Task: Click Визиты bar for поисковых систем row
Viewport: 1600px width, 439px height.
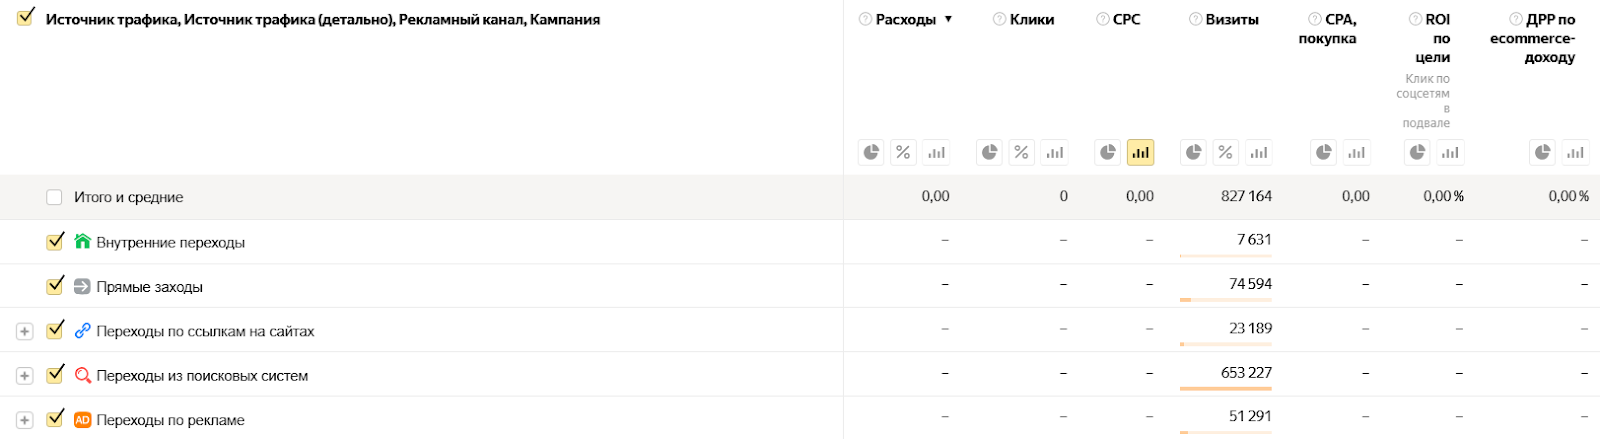Action: tap(1225, 388)
